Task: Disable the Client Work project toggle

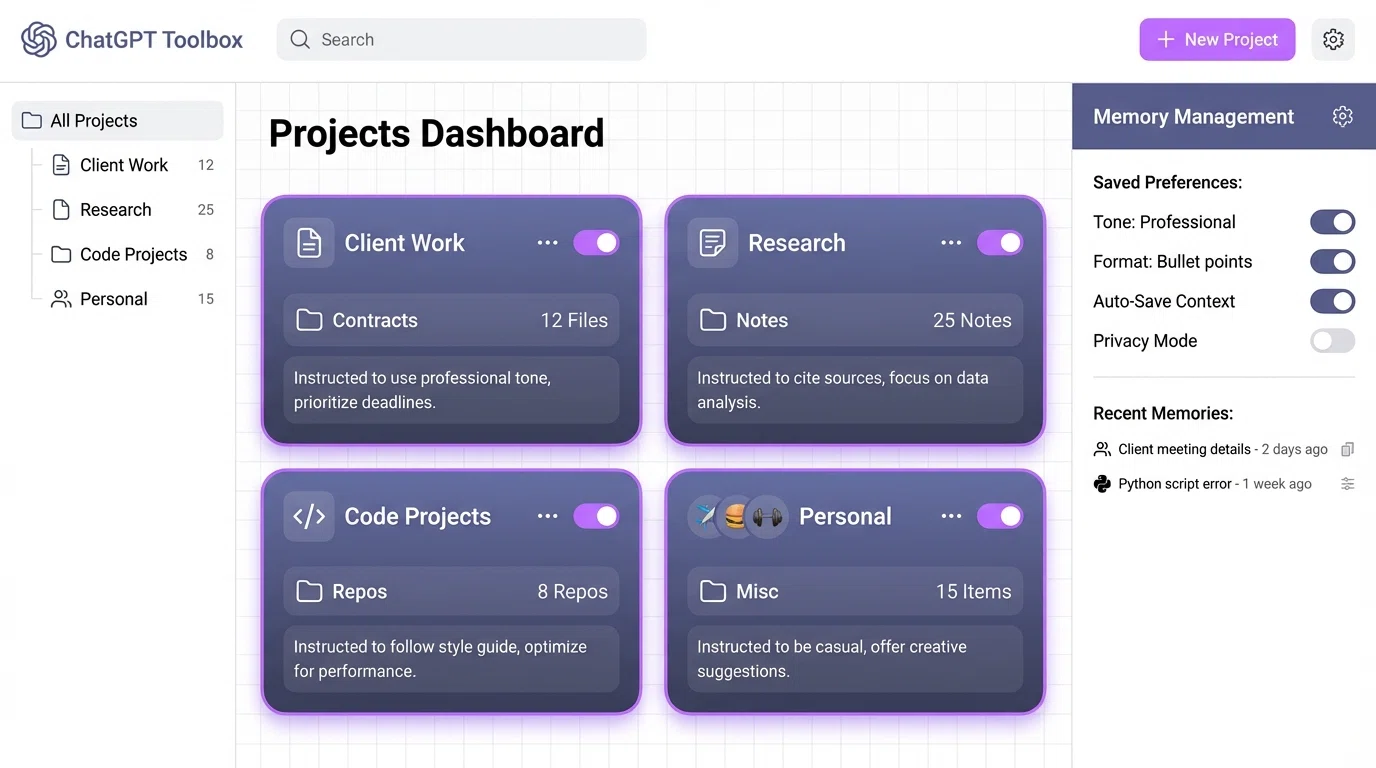Action: pos(596,242)
